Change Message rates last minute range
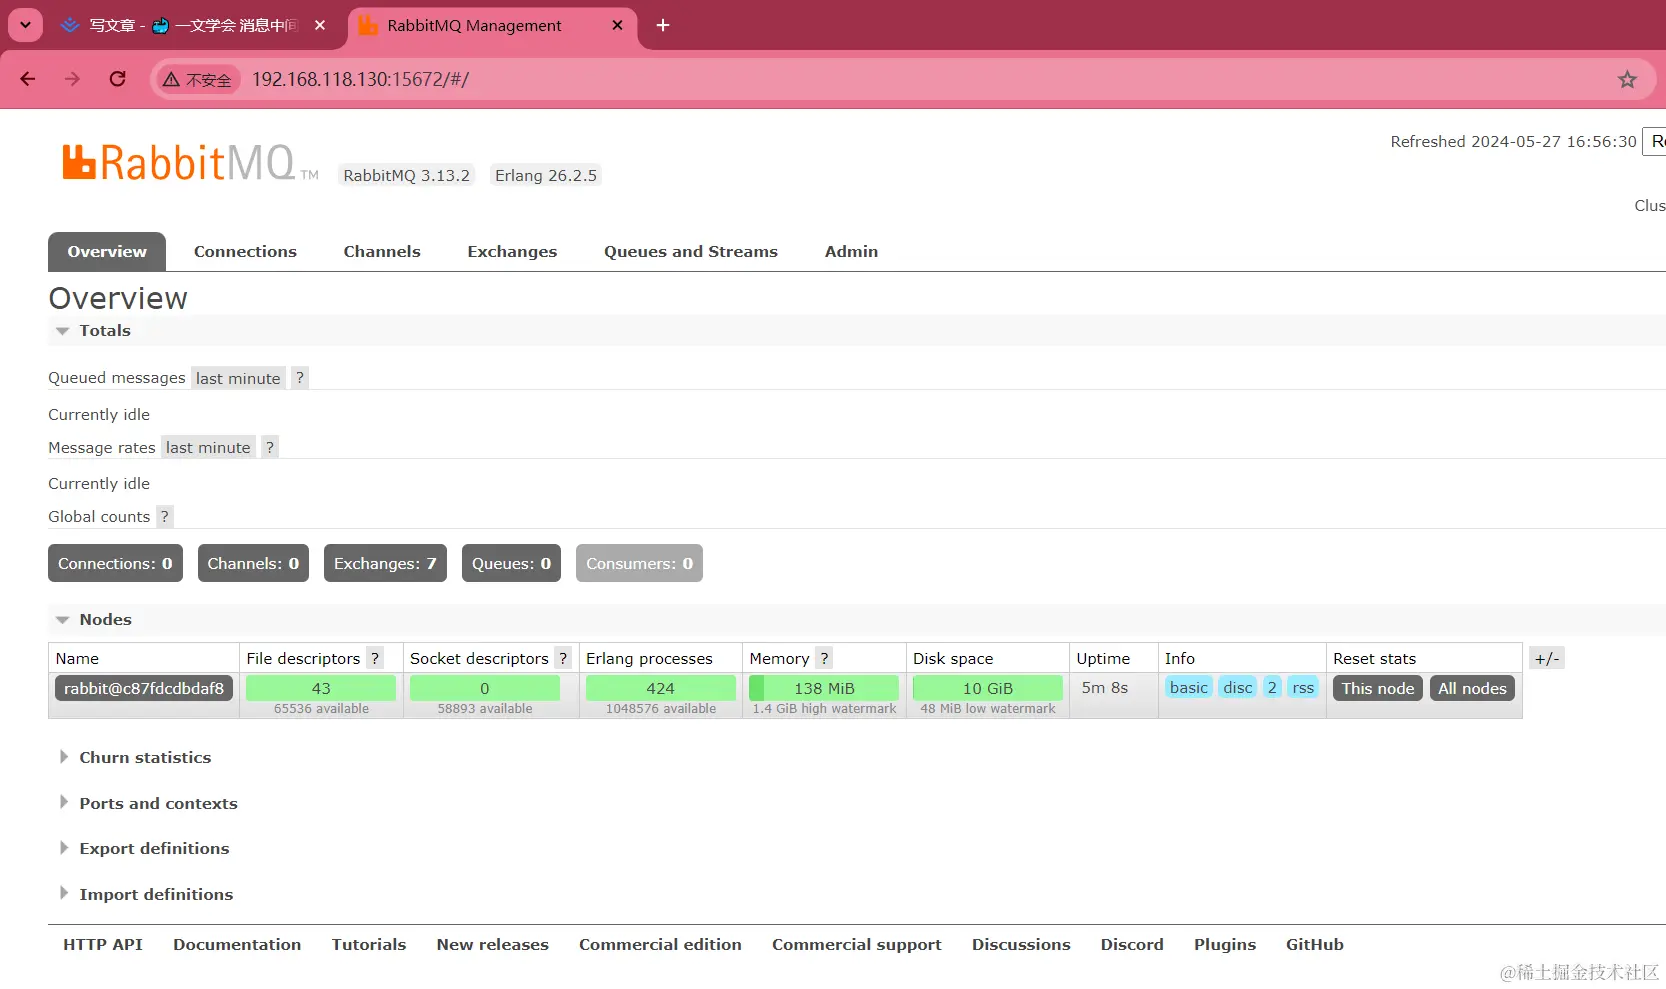 pyautogui.click(x=208, y=447)
